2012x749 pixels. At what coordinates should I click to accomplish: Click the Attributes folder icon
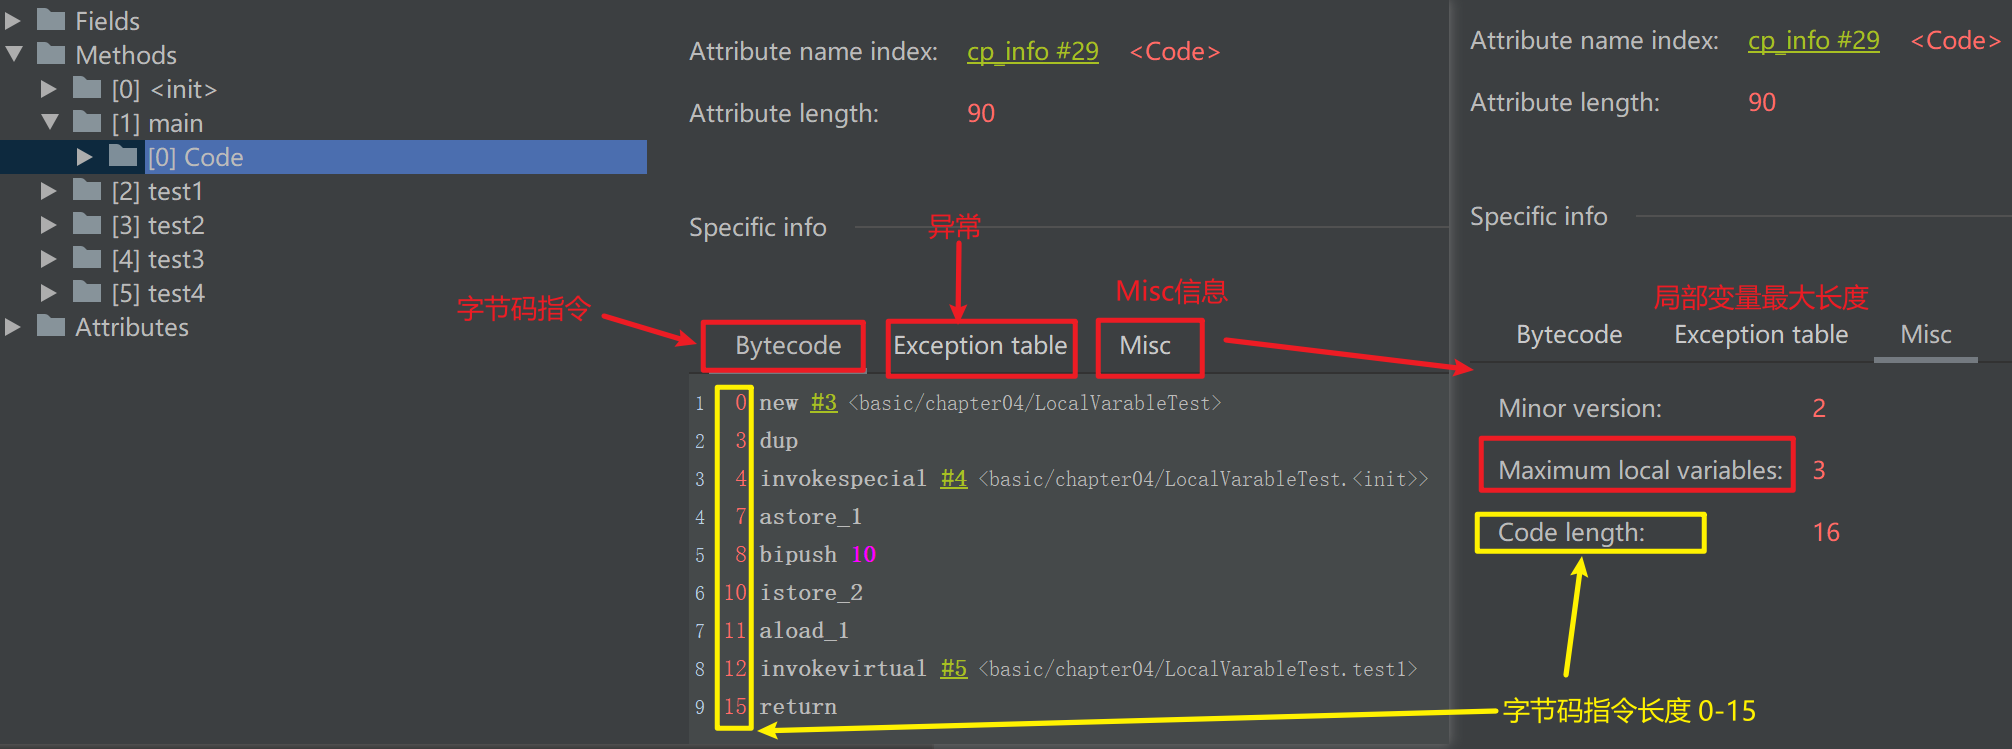click(x=51, y=326)
